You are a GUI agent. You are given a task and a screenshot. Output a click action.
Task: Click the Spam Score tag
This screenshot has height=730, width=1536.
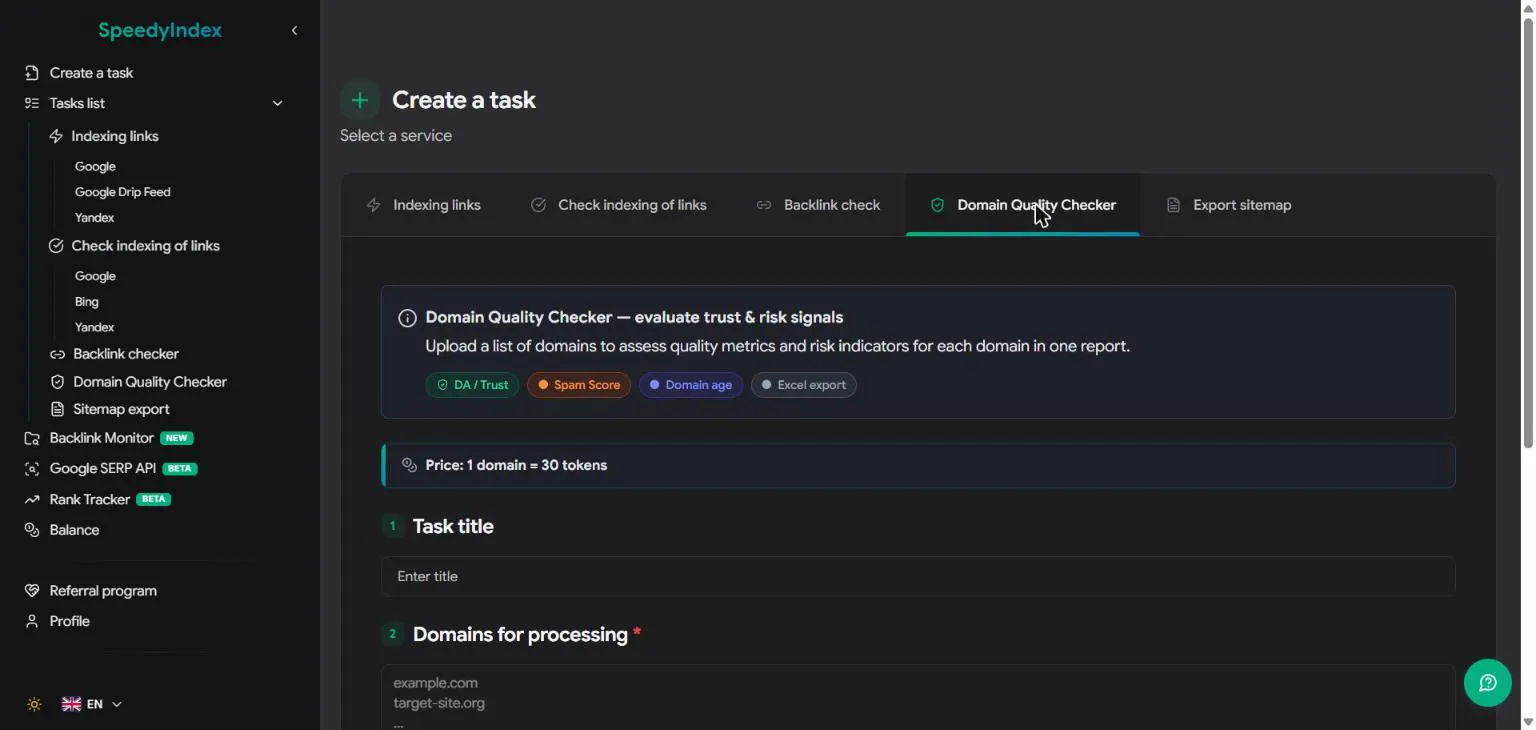(579, 385)
